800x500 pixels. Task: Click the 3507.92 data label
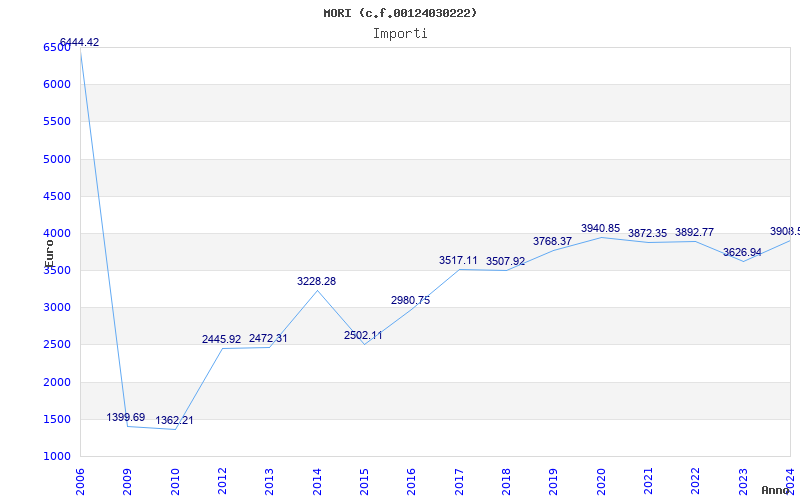click(x=506, y=261)
